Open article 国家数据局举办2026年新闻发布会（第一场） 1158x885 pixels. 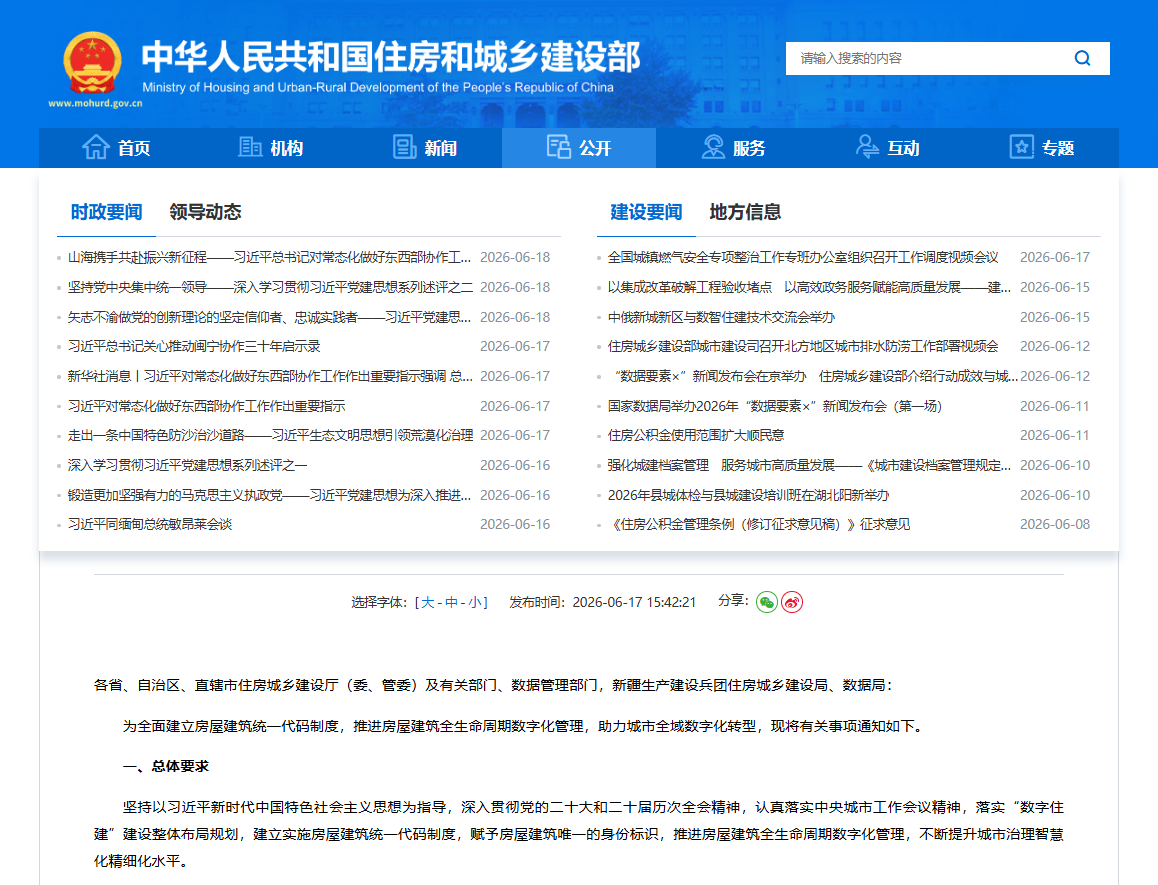(x=775, y=406)
